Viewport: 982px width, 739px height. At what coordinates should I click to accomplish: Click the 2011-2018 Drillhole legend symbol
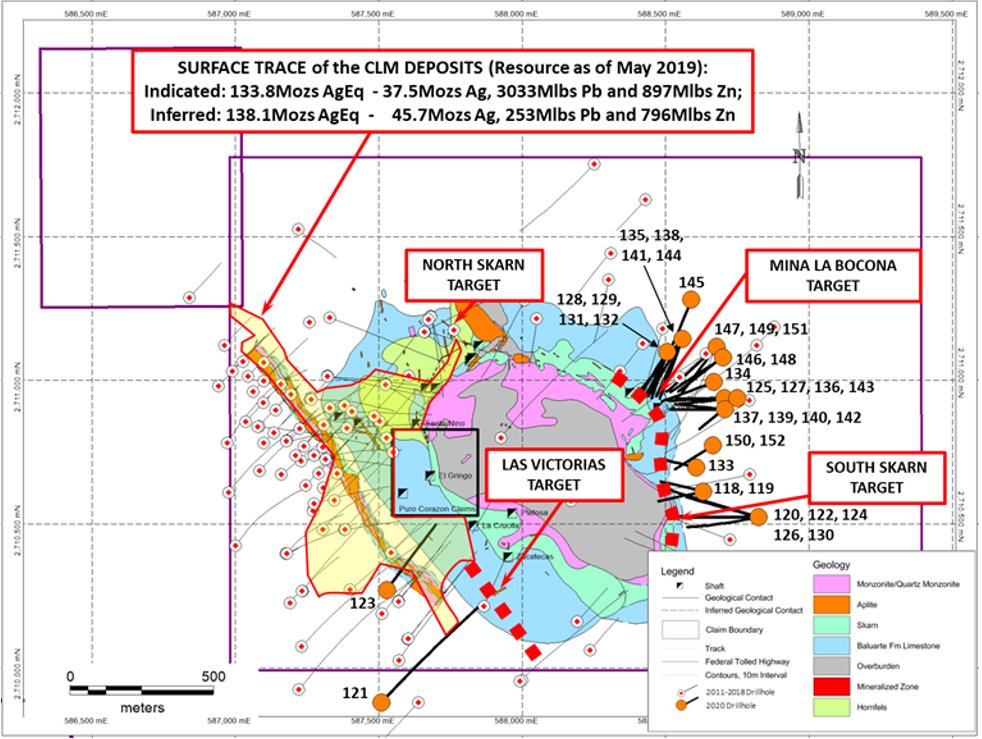pyautogui.click(x=681, y=691)
